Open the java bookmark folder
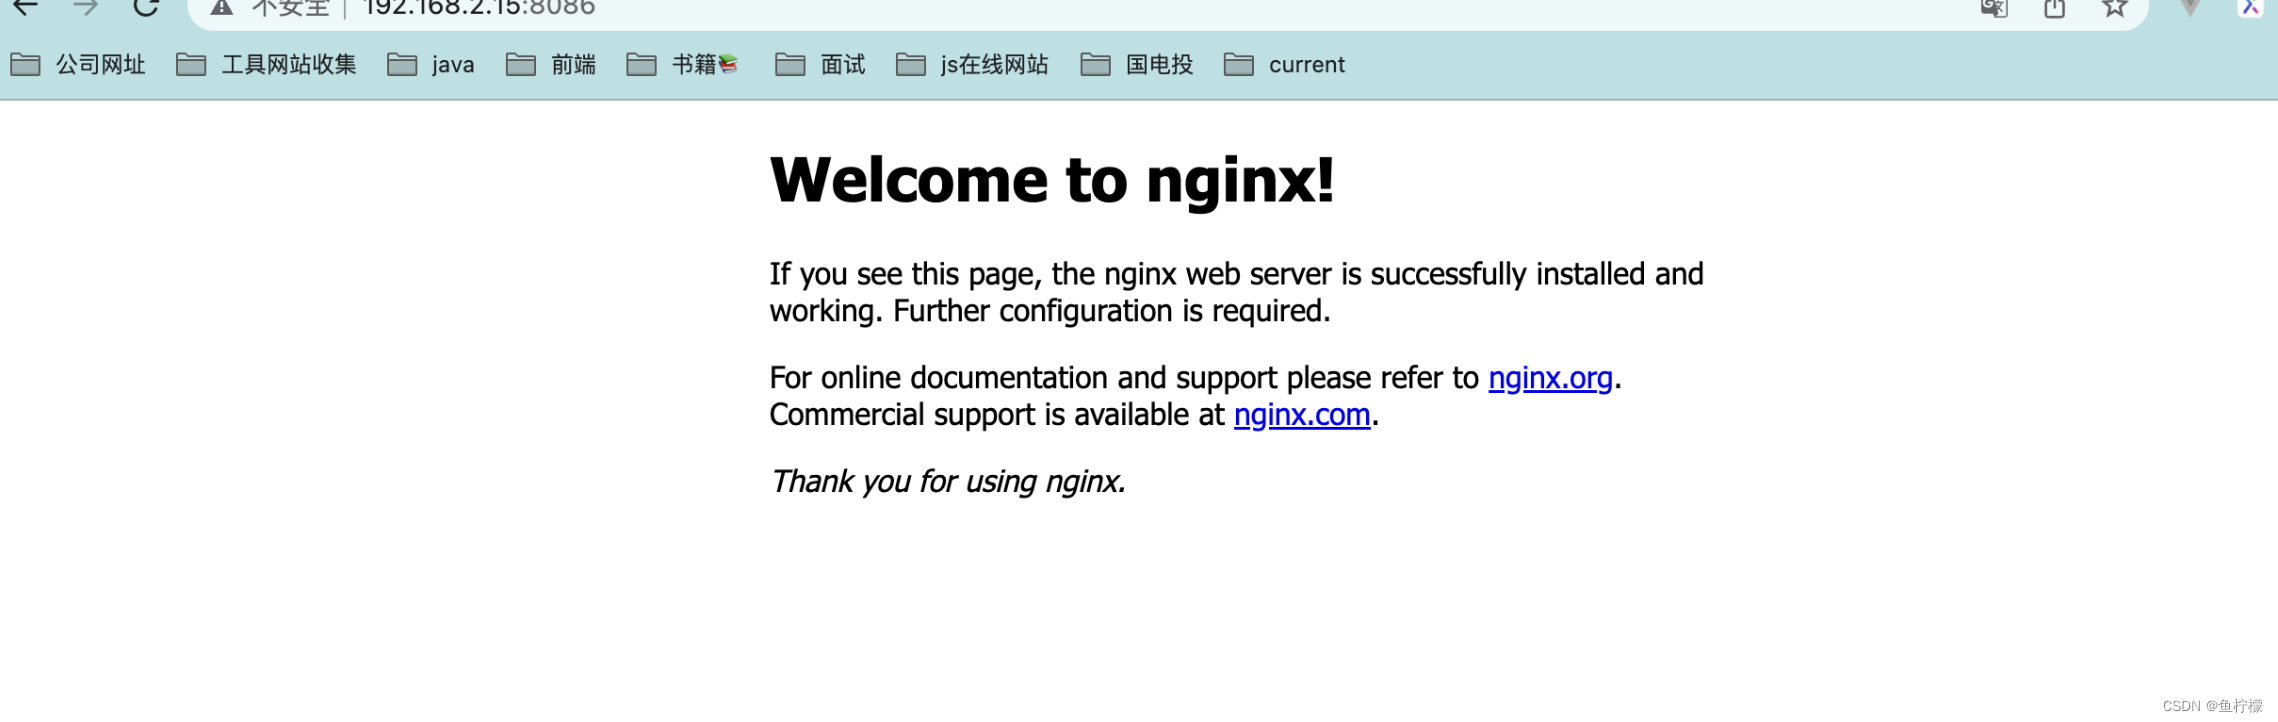2278x722 pixels. pos(431,65)
